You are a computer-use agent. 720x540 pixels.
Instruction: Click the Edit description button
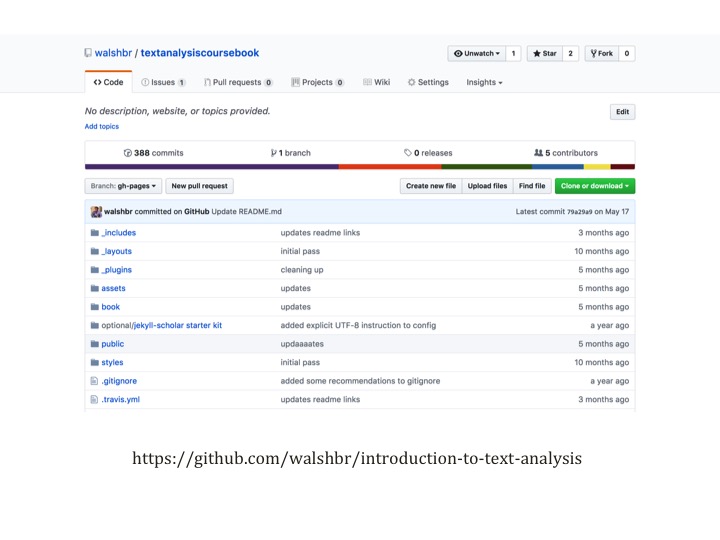point(623,112)
